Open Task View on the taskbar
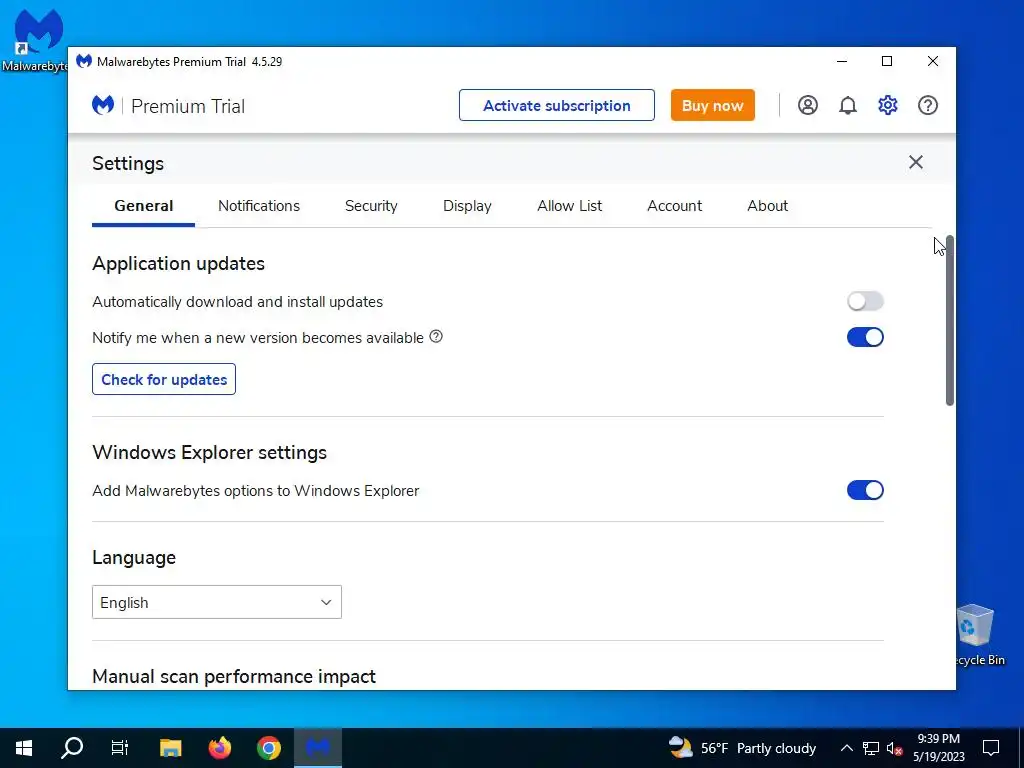The image size is (1024, 768). pyautogui.click(x=120, y=748)
